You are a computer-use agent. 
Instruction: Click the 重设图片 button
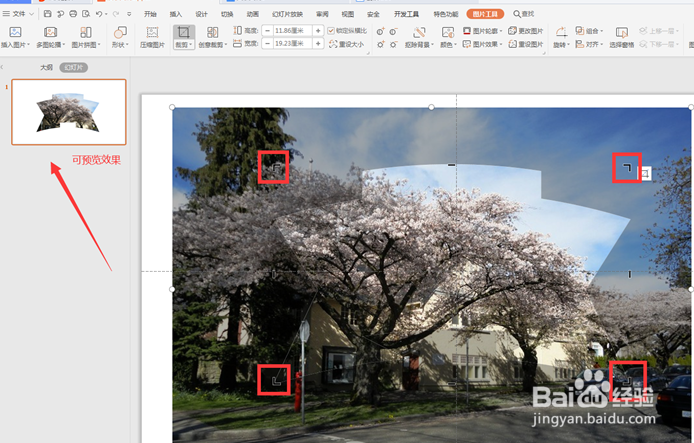(525, 44)
